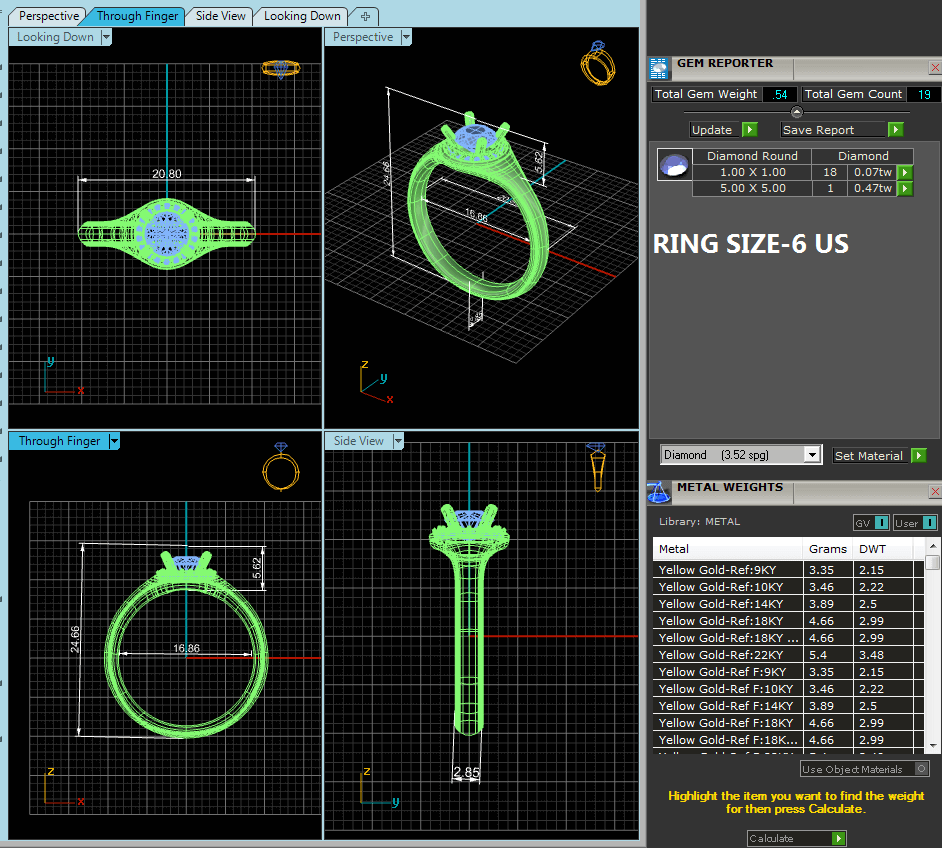
Task: Open the Diamond (3.52 spg) material dropdown
Action: pos(741,455)
